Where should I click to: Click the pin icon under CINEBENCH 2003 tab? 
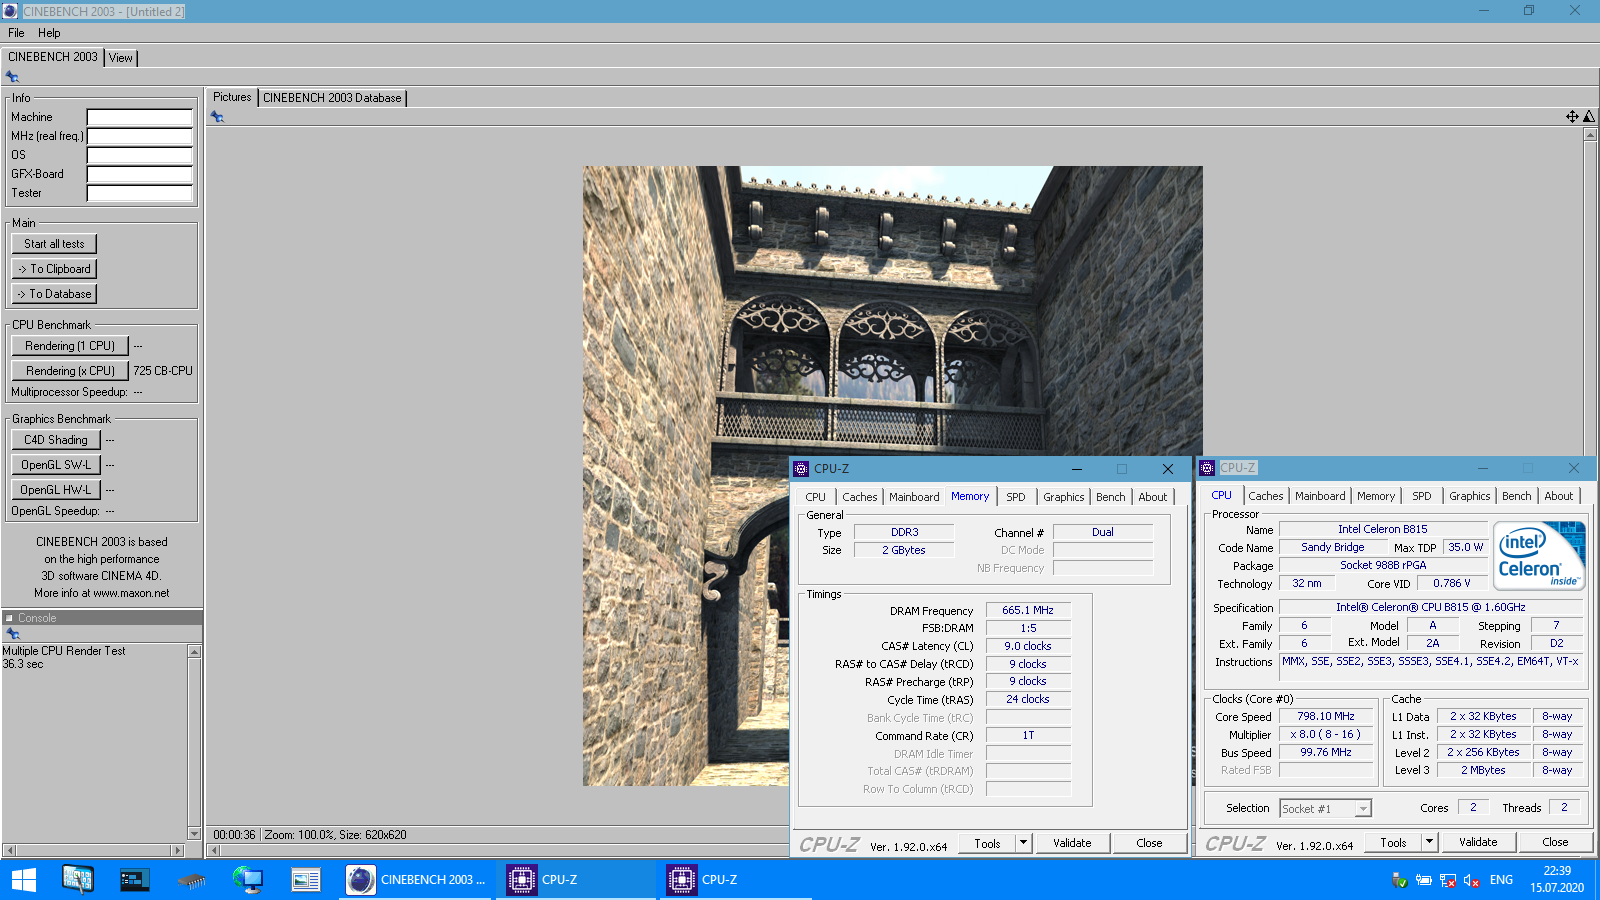tap(12, 77)
